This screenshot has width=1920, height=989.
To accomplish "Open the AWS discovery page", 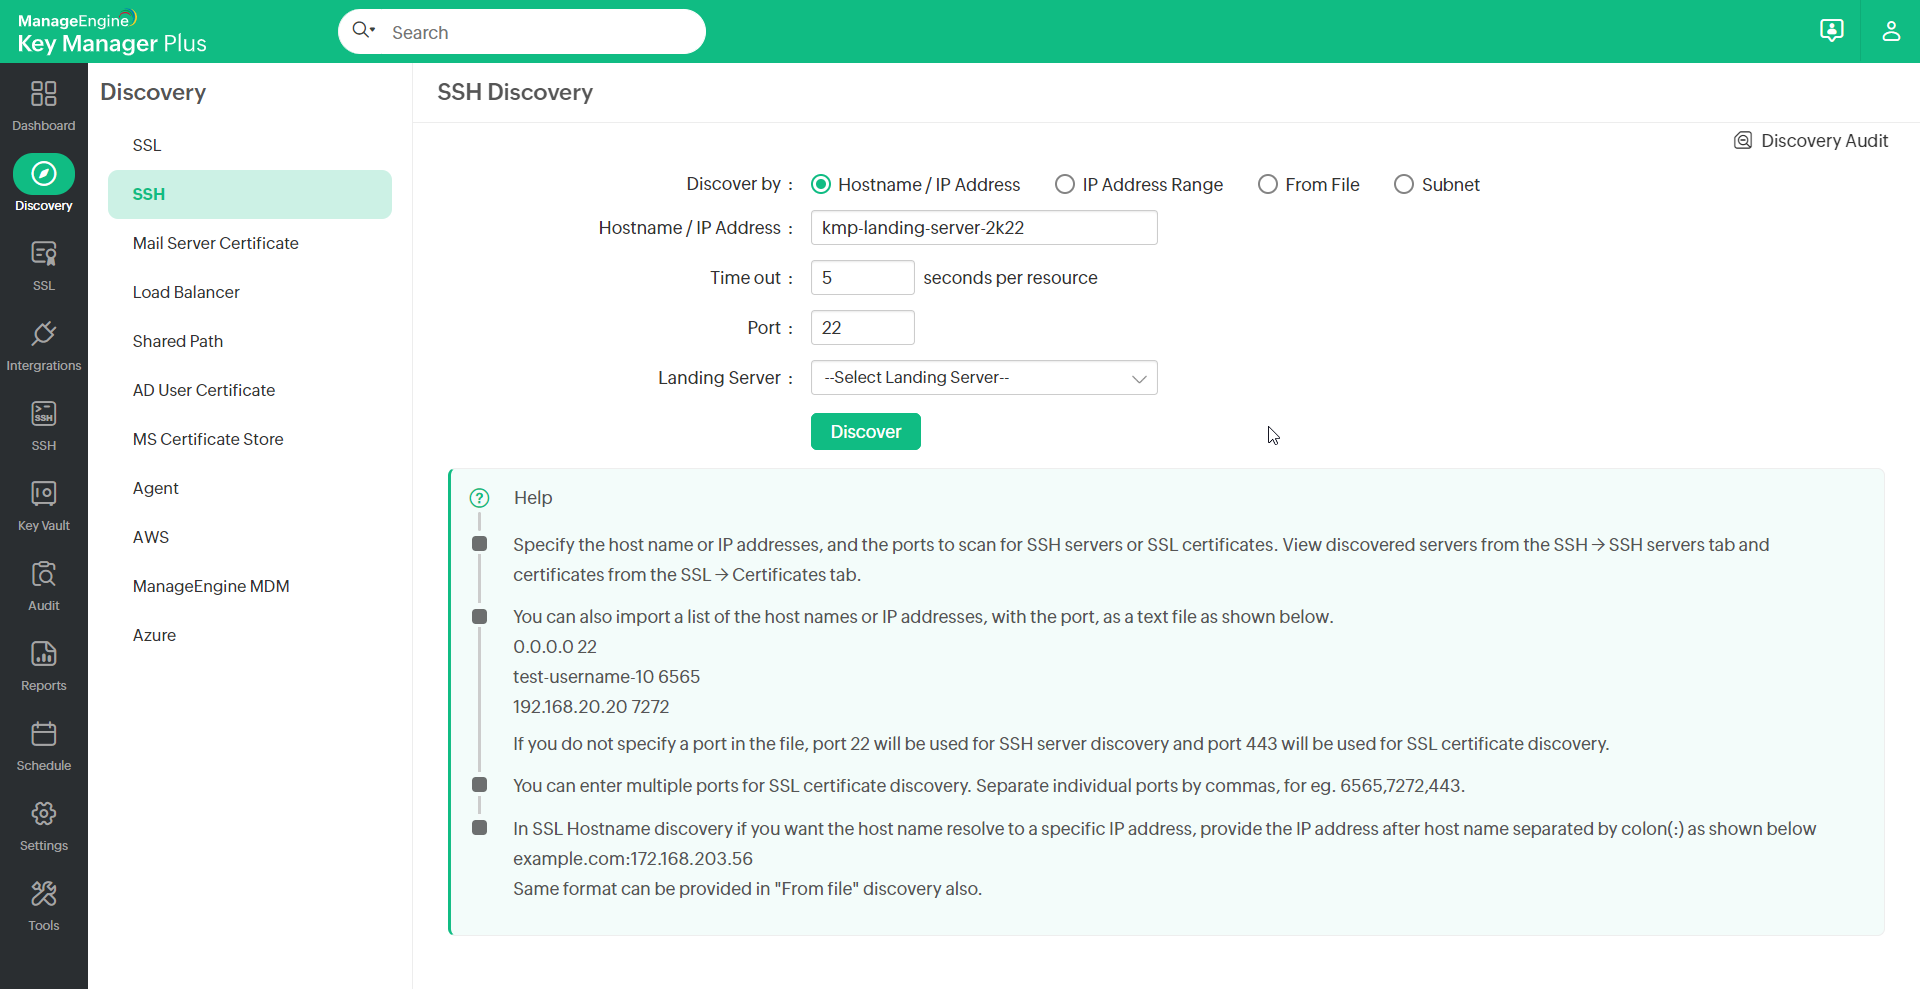I will [x=150, y=537].
